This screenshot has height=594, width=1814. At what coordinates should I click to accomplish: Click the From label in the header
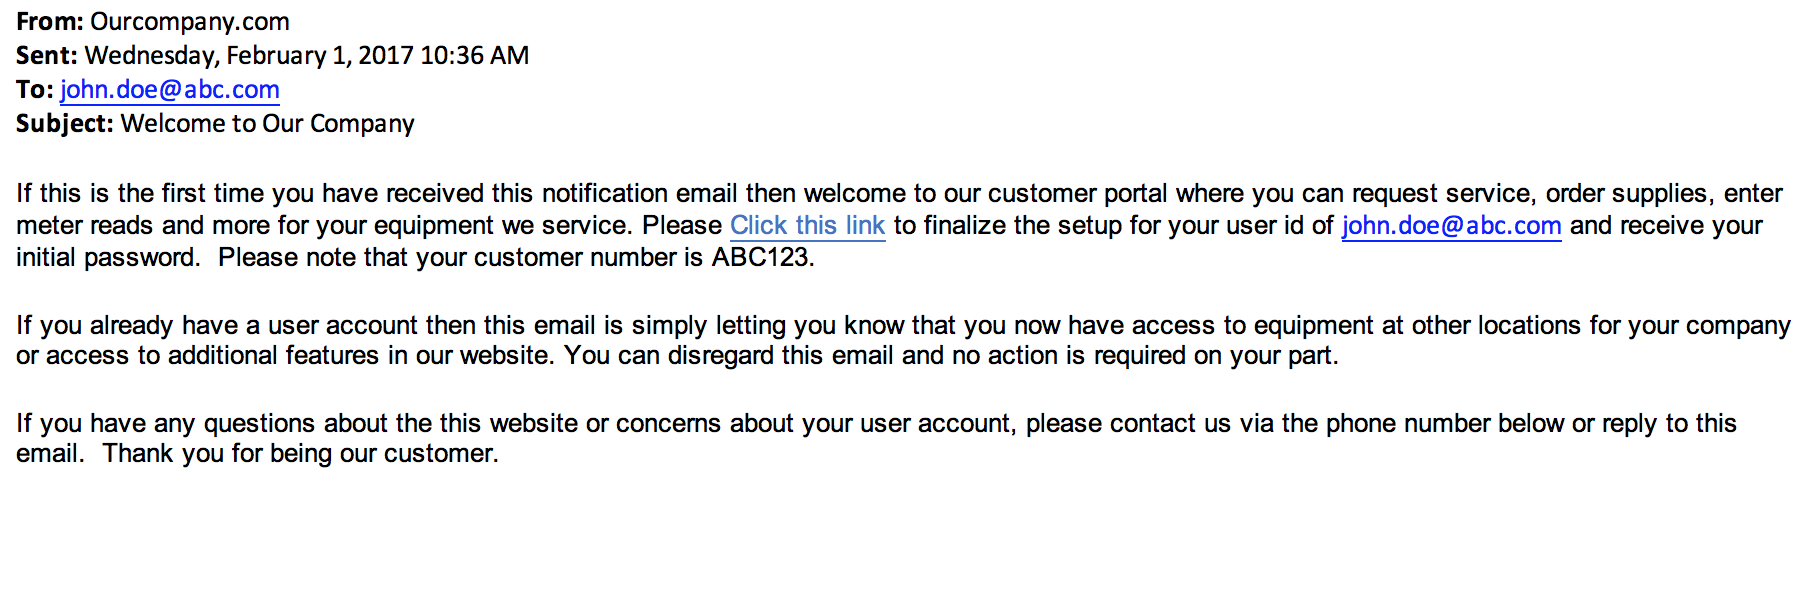pos(50,21)
